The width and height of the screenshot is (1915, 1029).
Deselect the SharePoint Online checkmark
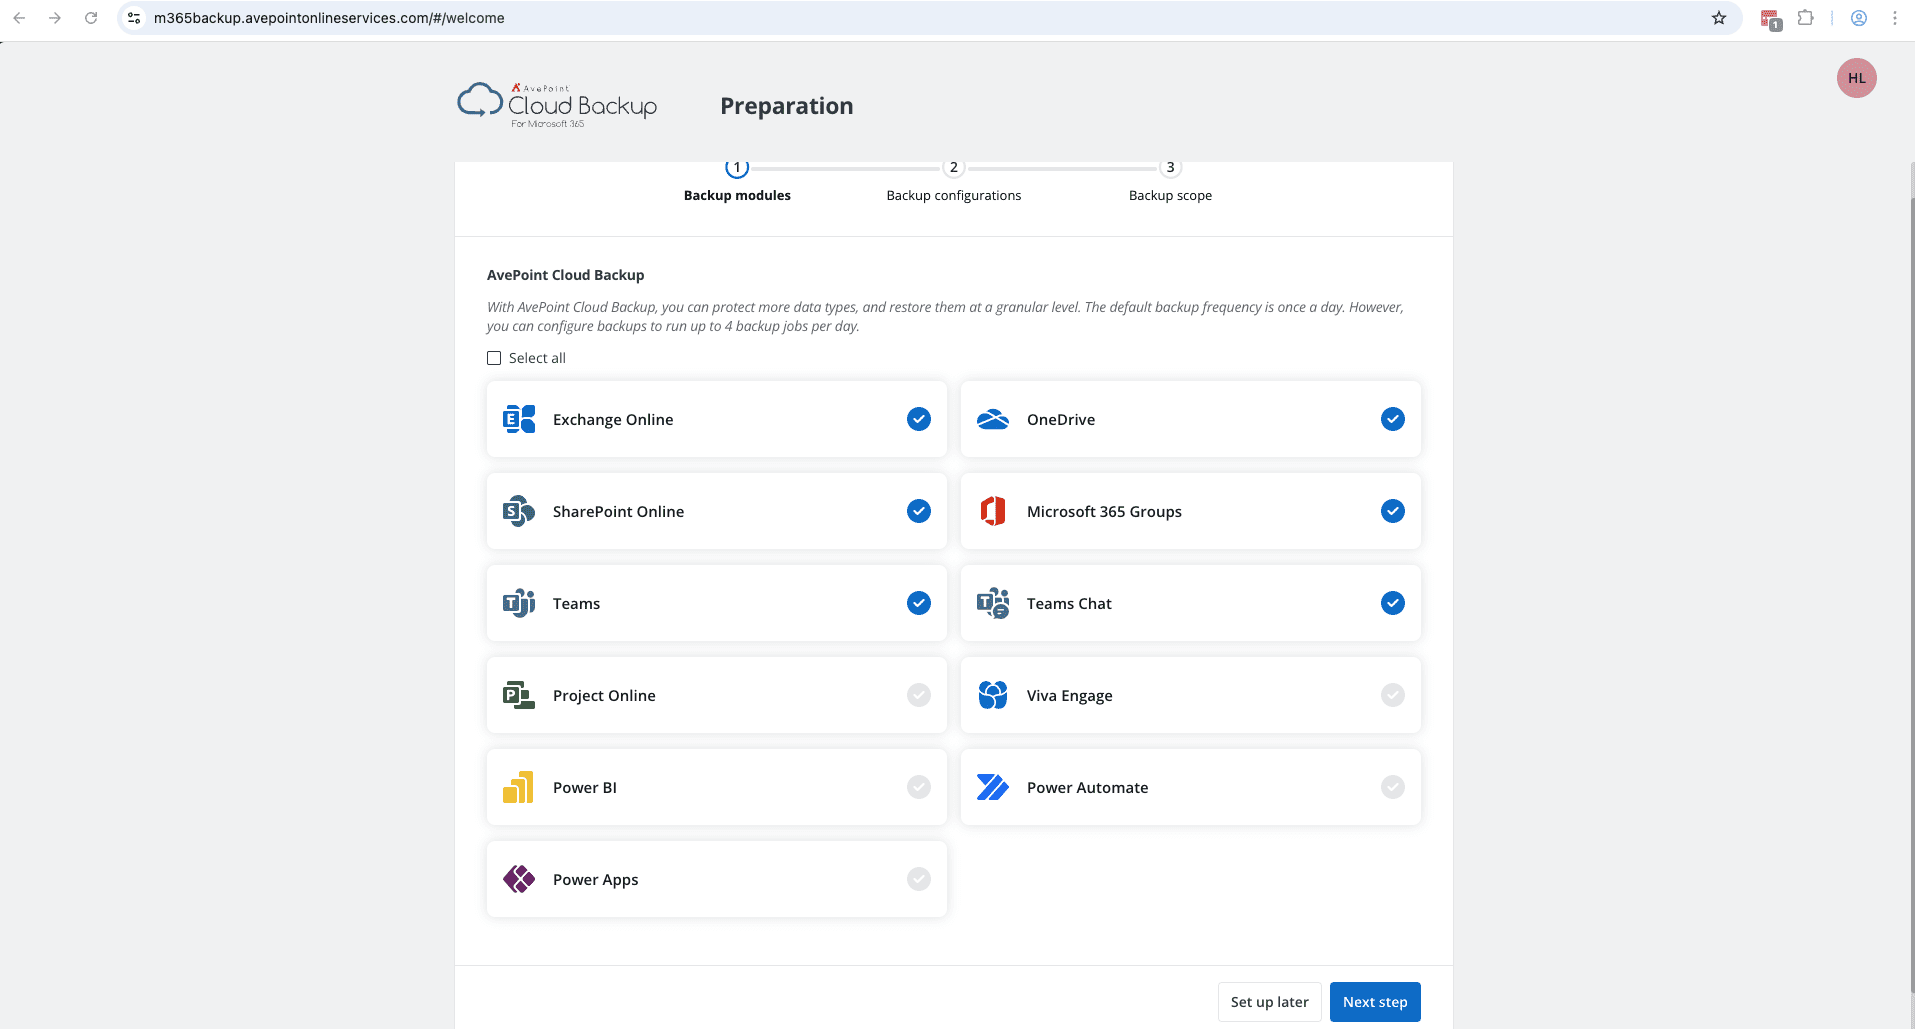[x=919, y=511]
